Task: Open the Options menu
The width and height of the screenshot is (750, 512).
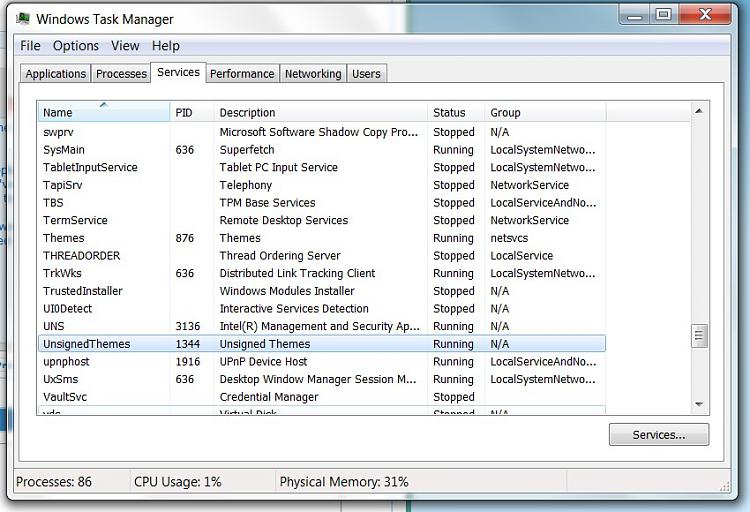Action: 76,46
